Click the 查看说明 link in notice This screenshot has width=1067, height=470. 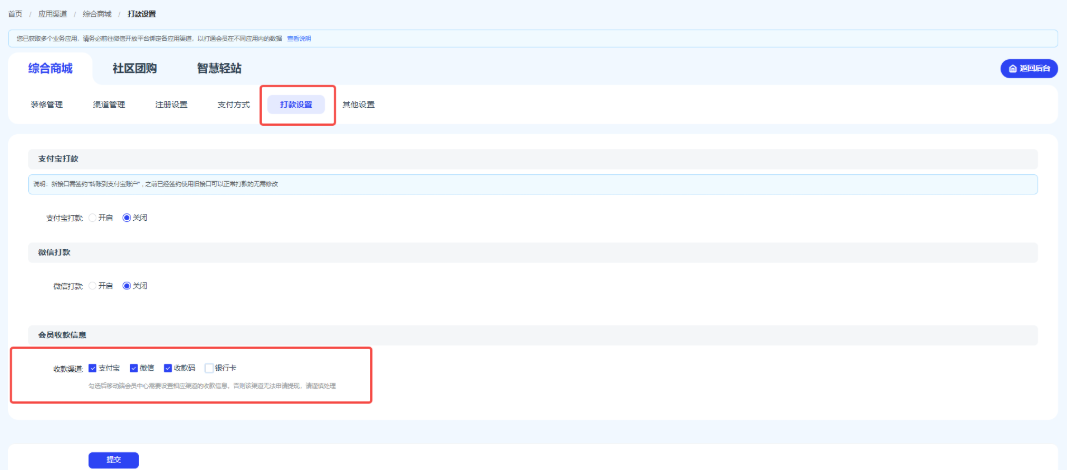pyautogui.click(x=299, y=38)
